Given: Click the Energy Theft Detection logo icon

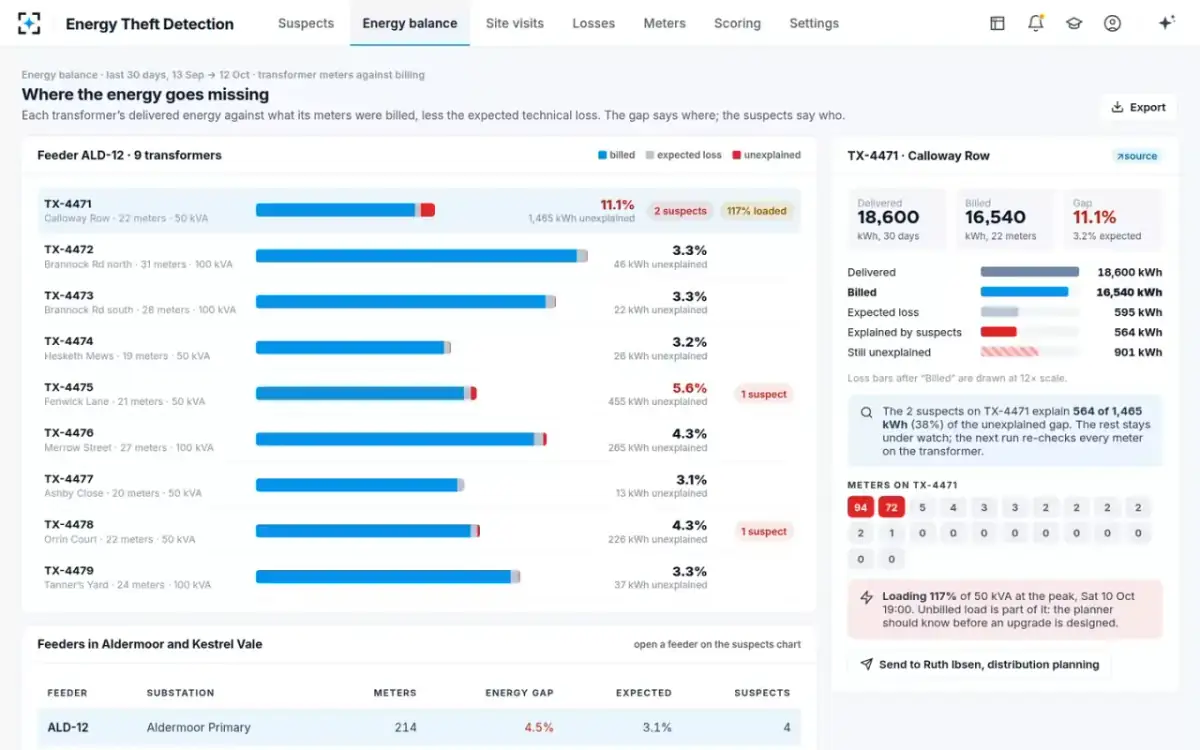Looking at the screenshot, I should point(29,23).
